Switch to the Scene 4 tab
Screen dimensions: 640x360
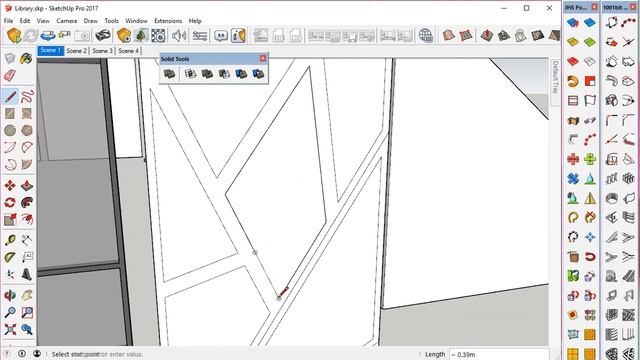click(128, 51)
